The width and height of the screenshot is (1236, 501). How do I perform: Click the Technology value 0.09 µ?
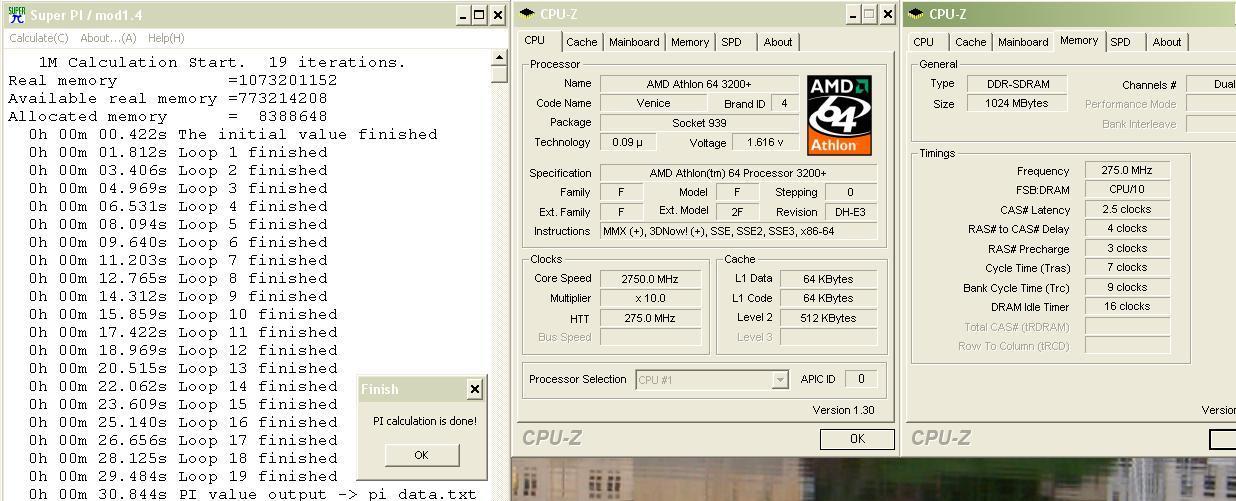pyautogui.click(x=628, y=142)
